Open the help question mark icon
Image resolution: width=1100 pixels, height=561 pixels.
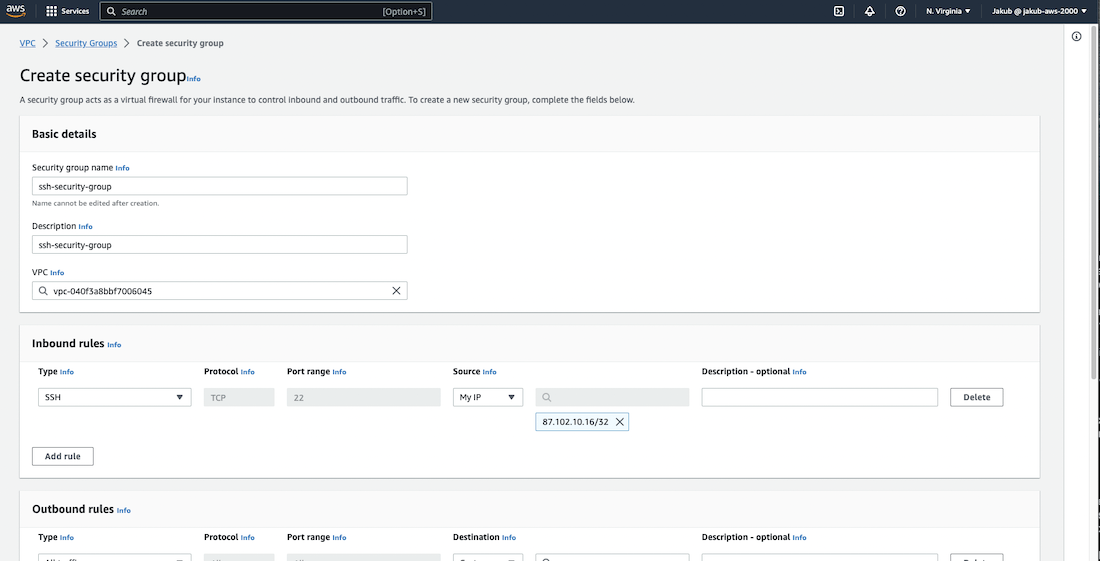point(900,11)
